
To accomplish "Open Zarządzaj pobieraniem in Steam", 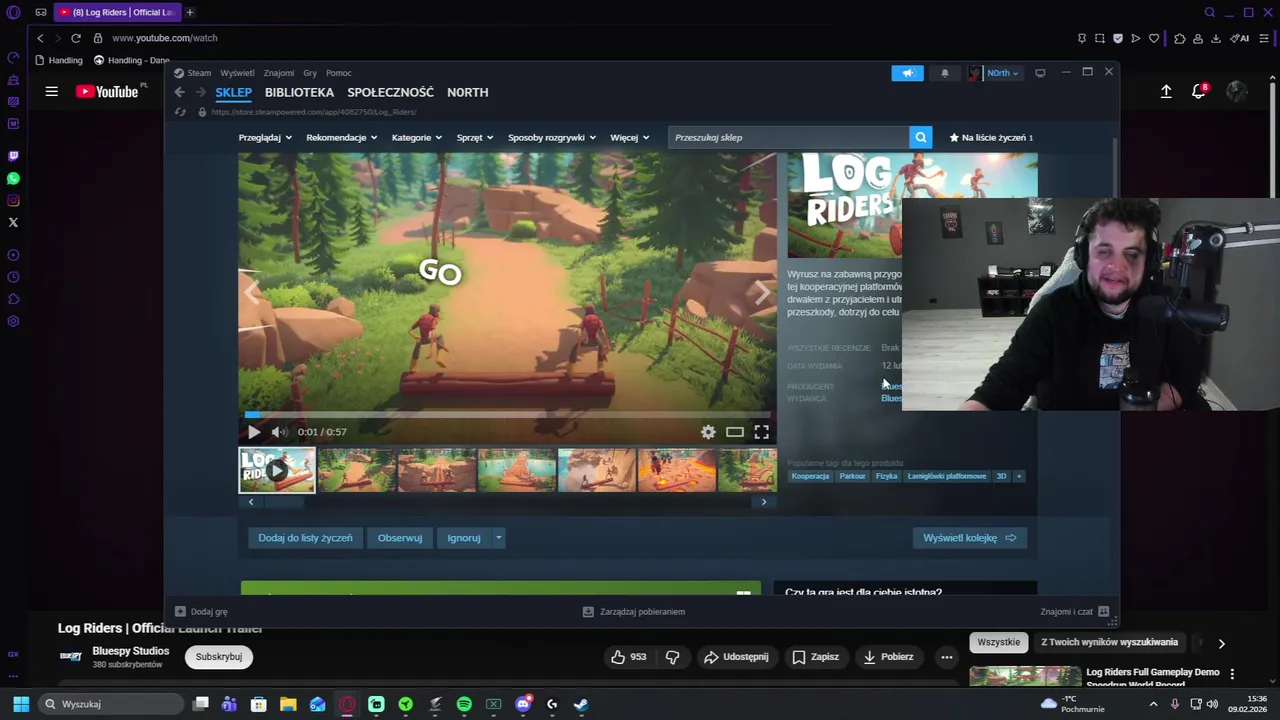I will click(x=634, y=612).
